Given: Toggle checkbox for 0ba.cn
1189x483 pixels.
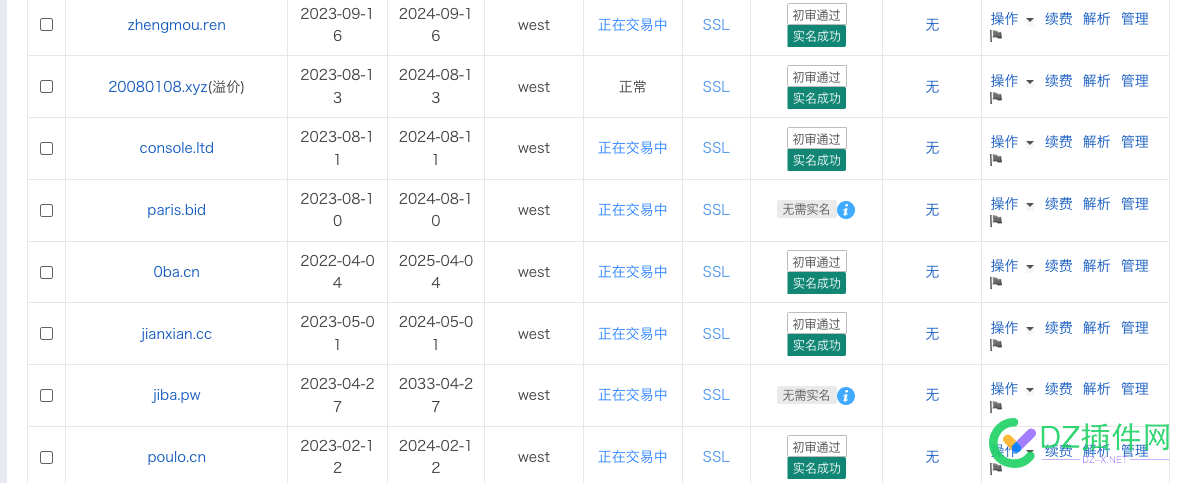Looking at the screenshot, I should tap(46, 271).
